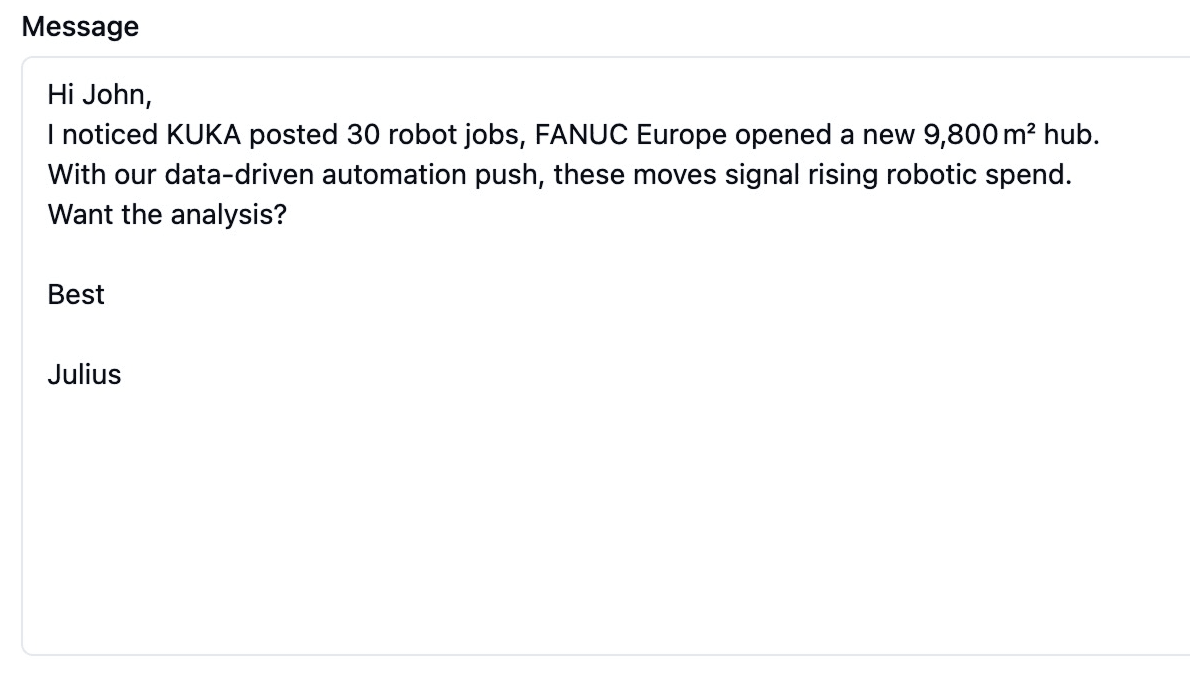Viewport: 1190px width, 674px height.
Task: Place cursor on the 'Want the analysis?' line
Action: 167,215
